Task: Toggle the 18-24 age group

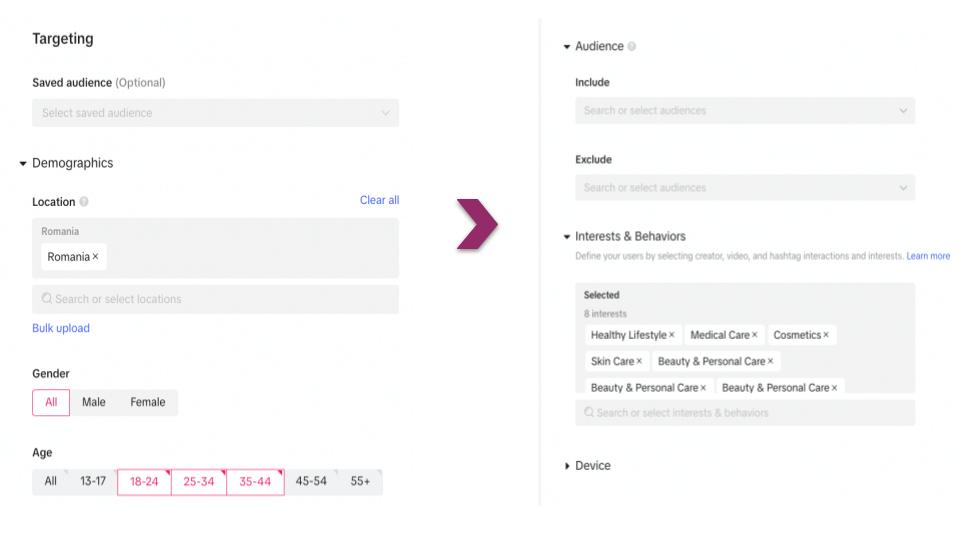Action: tap(144, 482)
